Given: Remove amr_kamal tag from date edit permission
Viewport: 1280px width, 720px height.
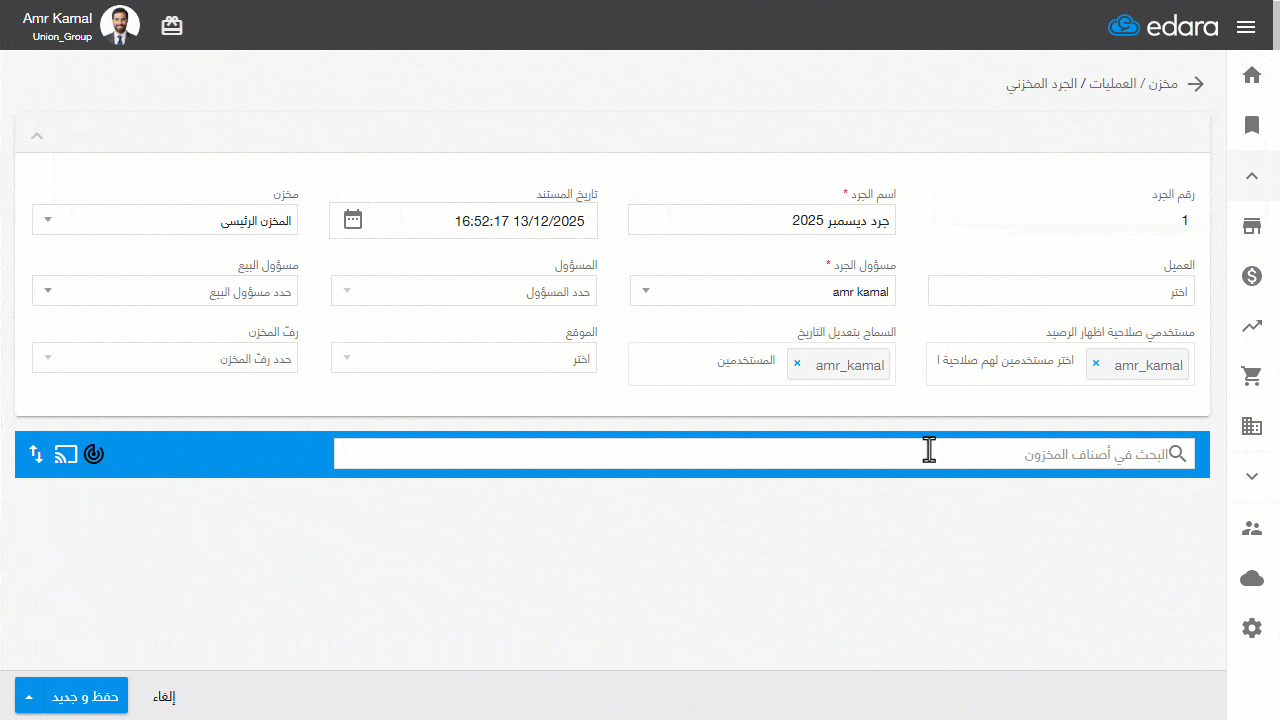Looking at the screenshot, I should pos(797,364).
